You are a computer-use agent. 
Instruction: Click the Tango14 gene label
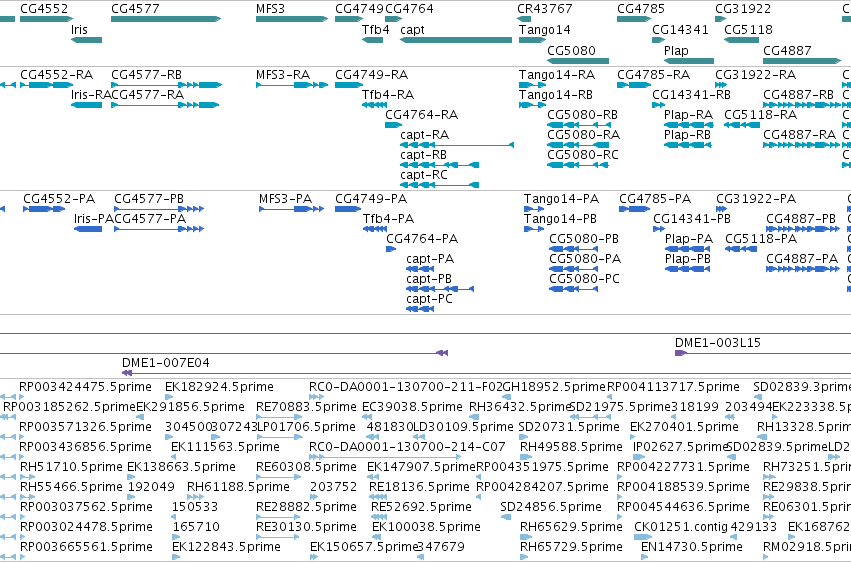point(544,30)
